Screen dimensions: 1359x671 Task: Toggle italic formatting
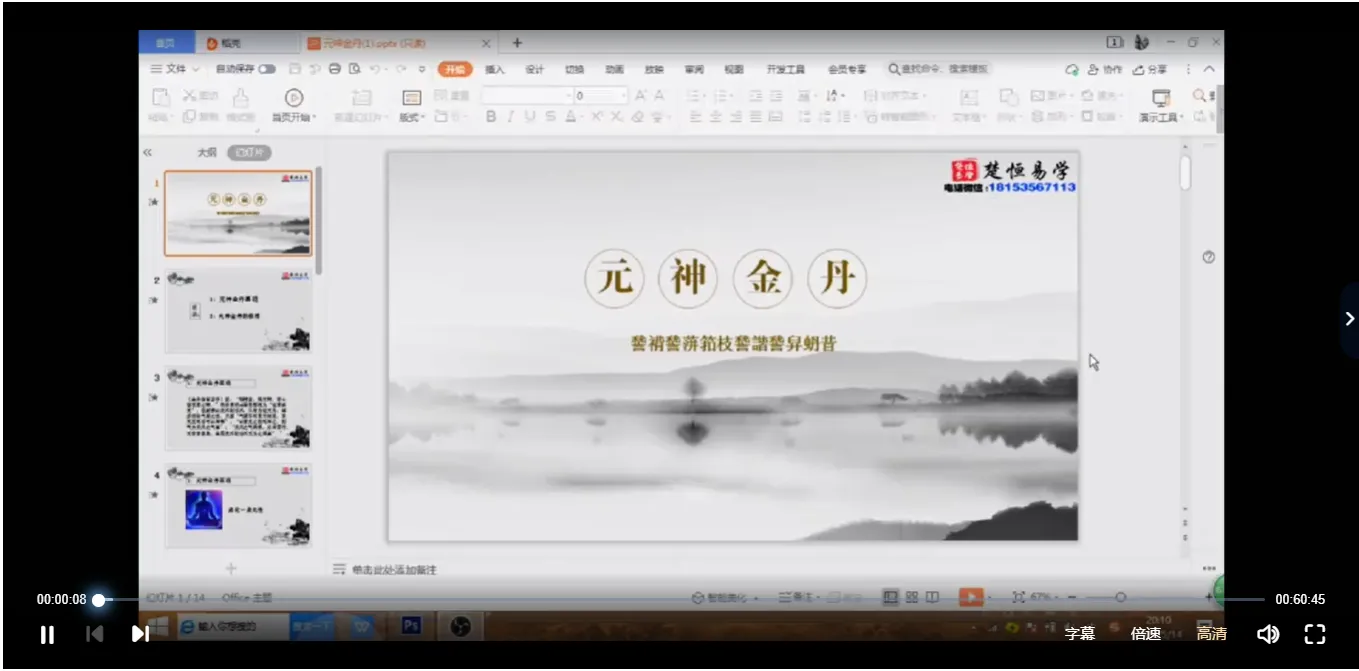click(x=511, y=117)
